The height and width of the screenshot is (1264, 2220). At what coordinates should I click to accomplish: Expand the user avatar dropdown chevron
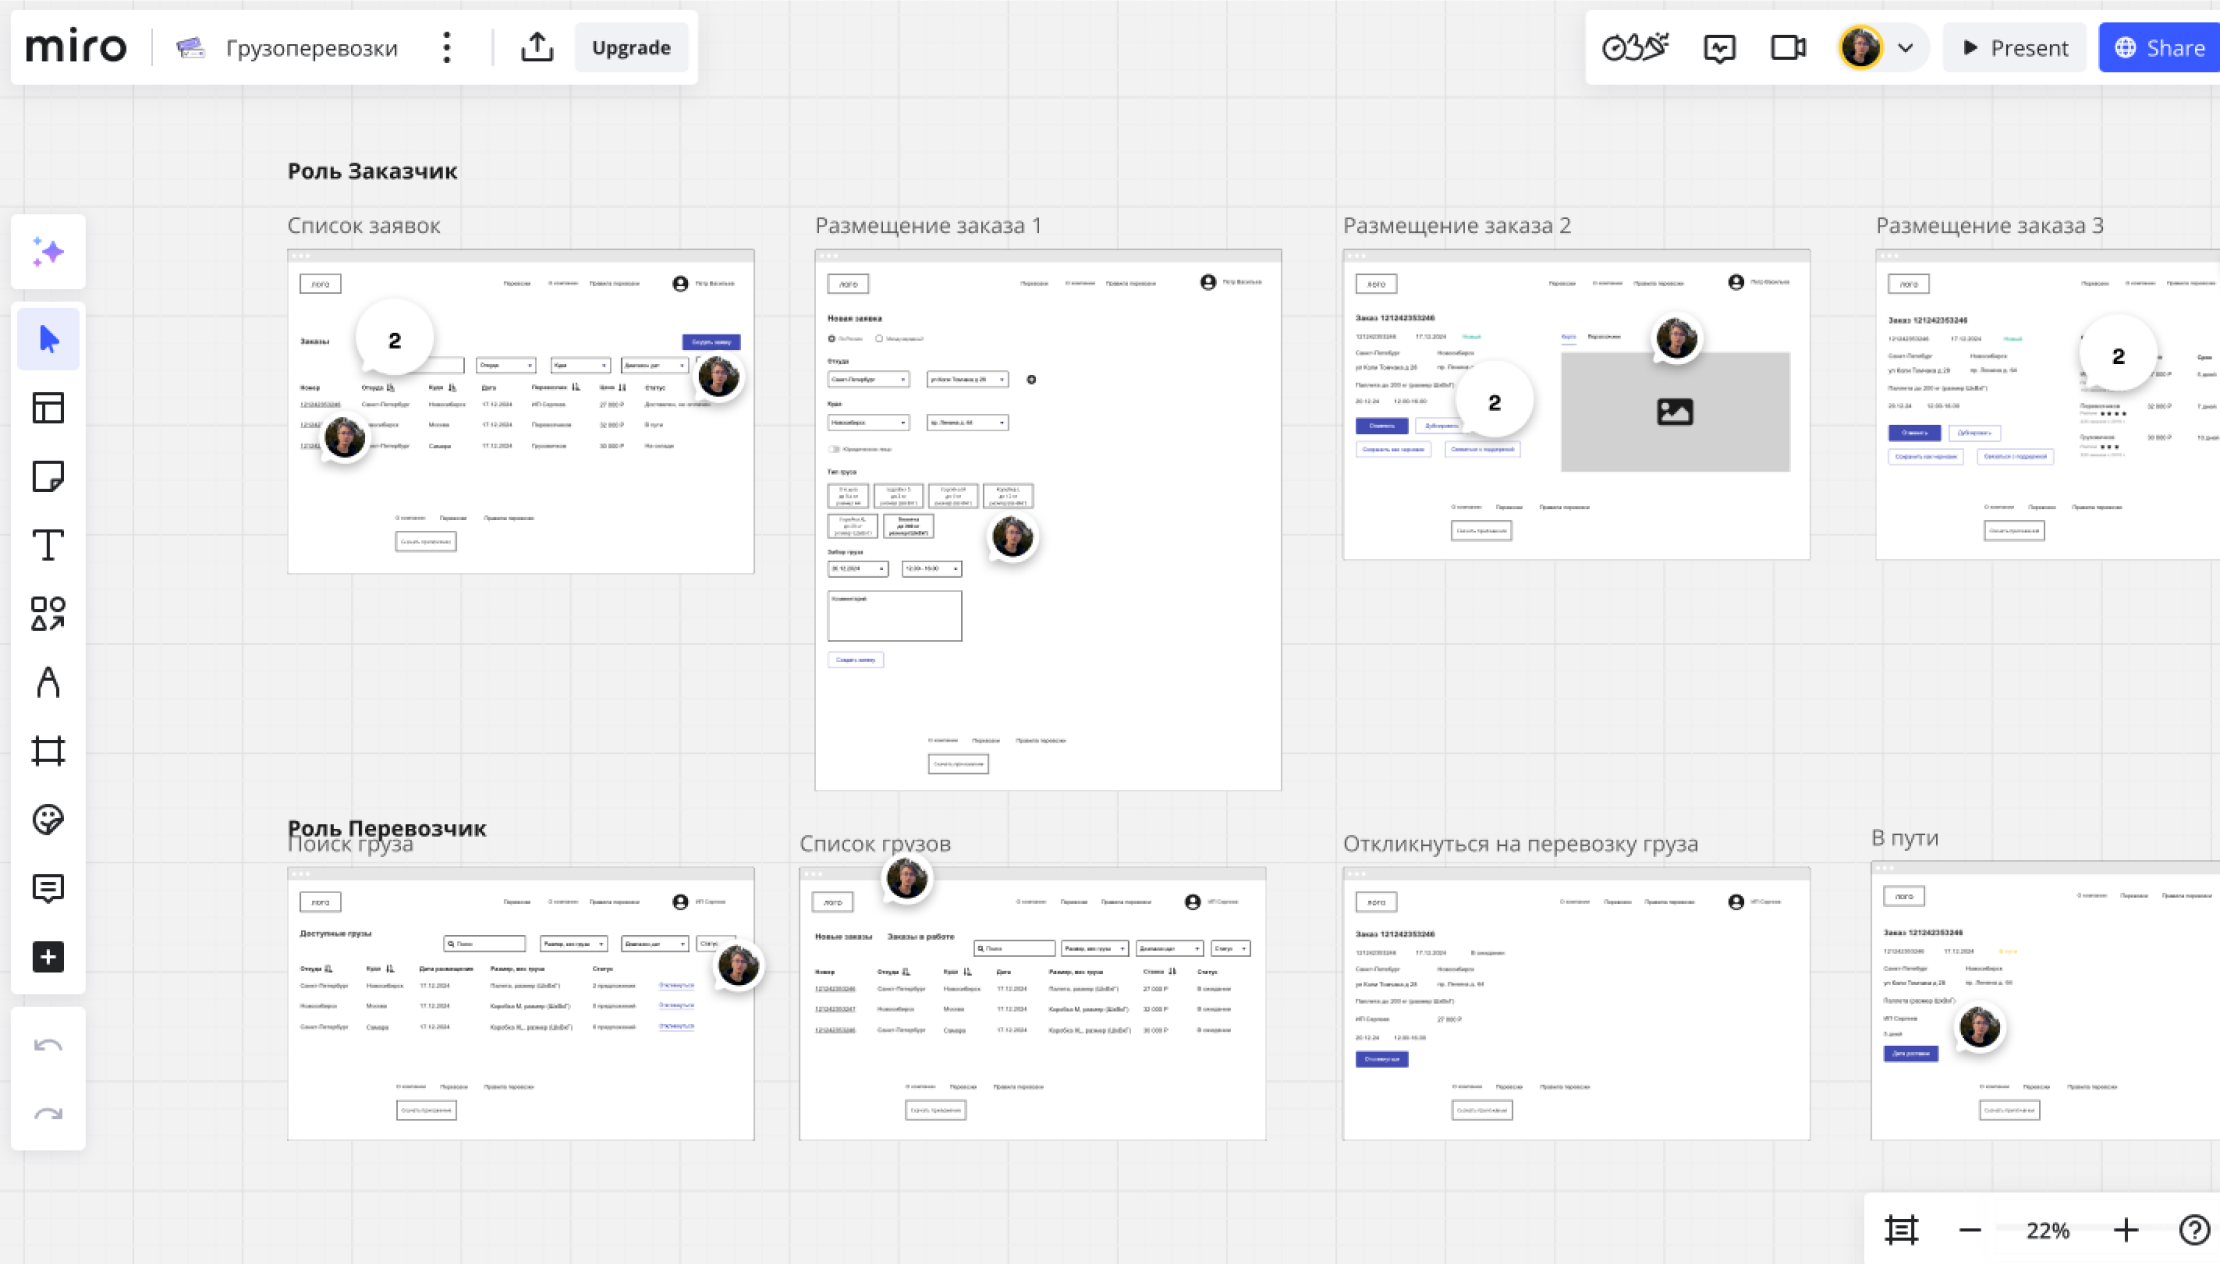1906,47
